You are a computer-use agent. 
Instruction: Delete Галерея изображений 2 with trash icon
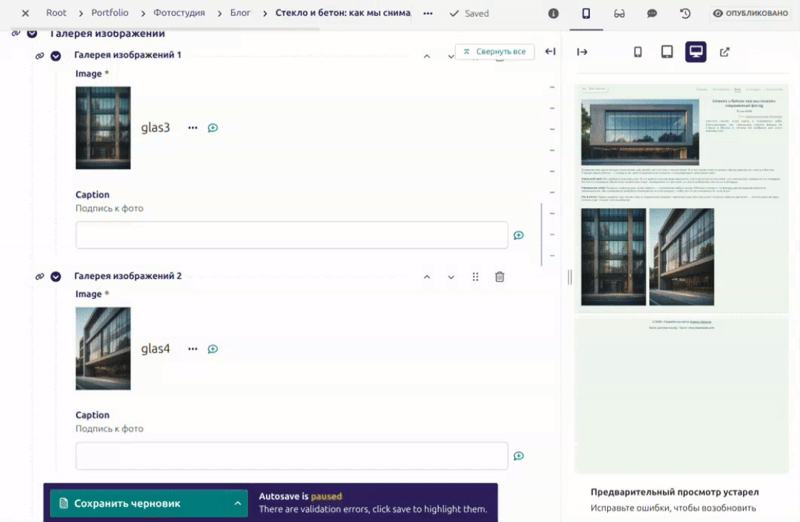(x=499, y=277)
